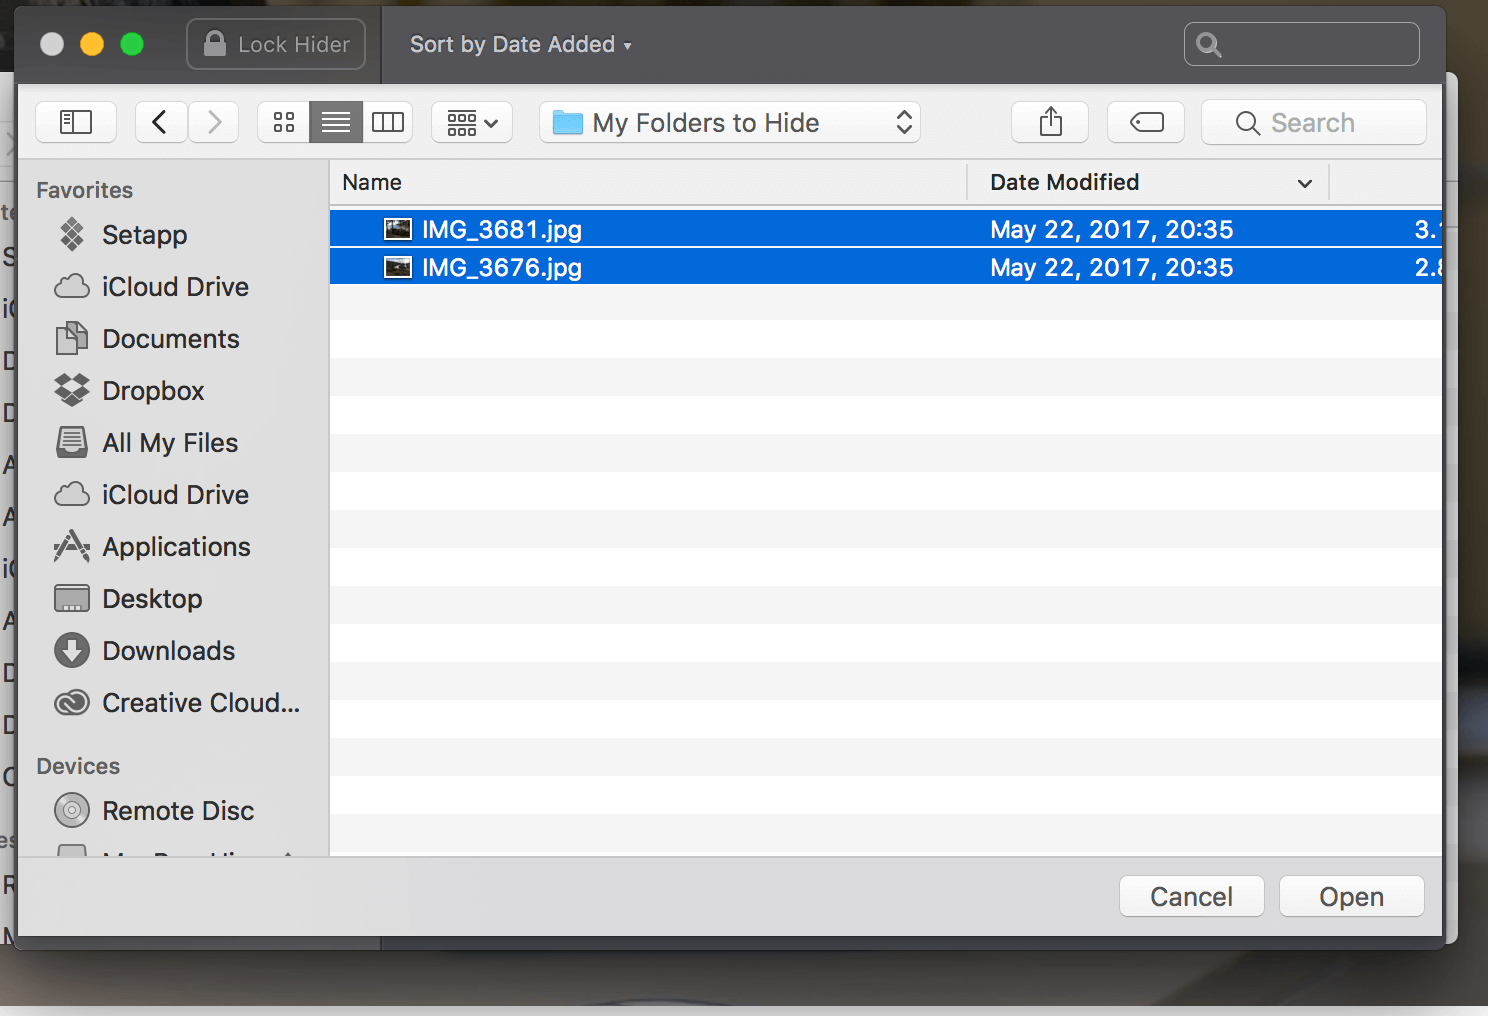Select the IMG_3676.jpg file

[x=503, y=267]
